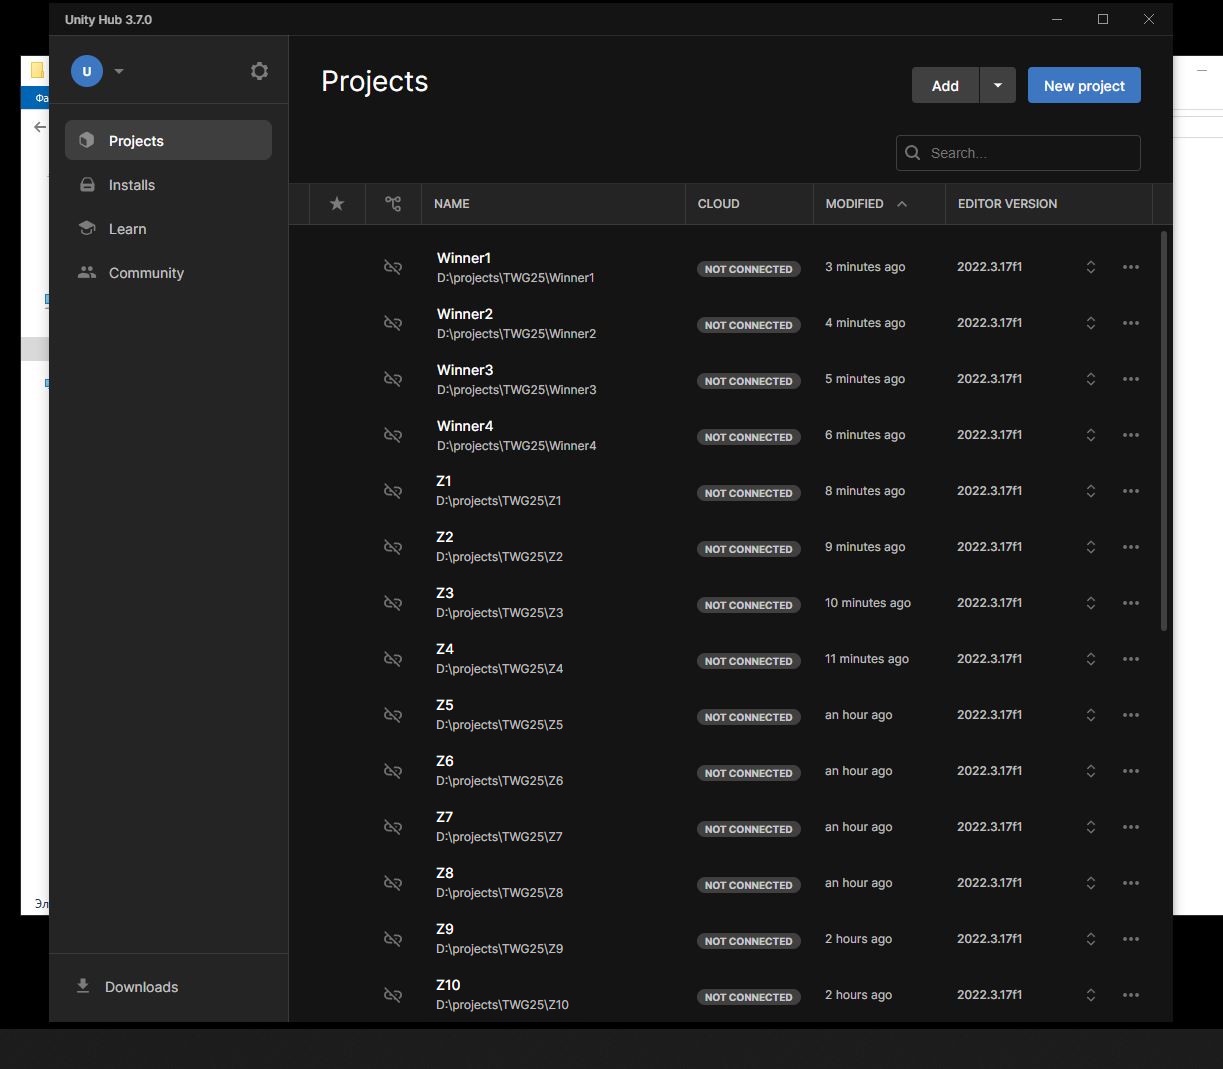The image size is (1223, 1069).
Task: Click the unlinked cloud icon for Winner3
Action: 393,379
